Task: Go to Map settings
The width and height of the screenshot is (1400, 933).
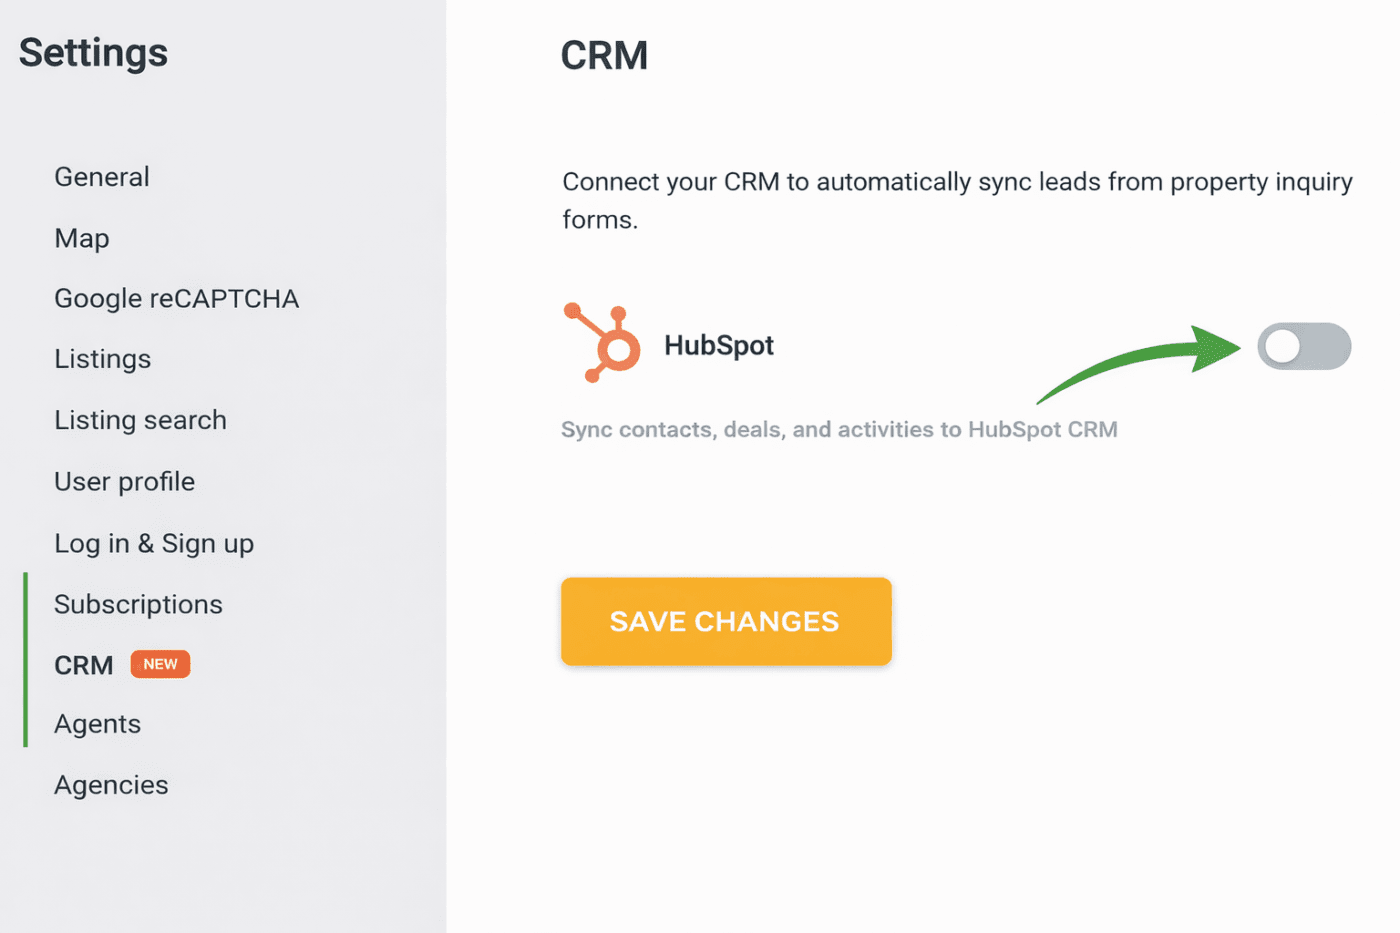Action: point(82,238)
